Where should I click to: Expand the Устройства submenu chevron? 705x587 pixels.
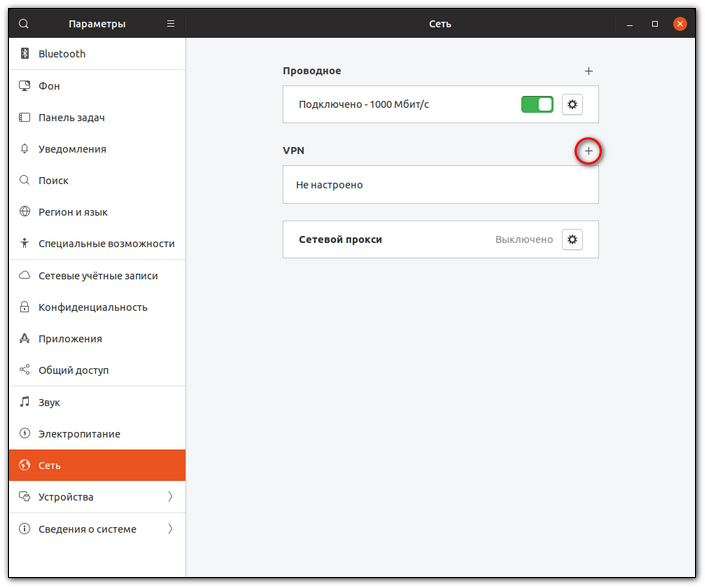(170, 497)
